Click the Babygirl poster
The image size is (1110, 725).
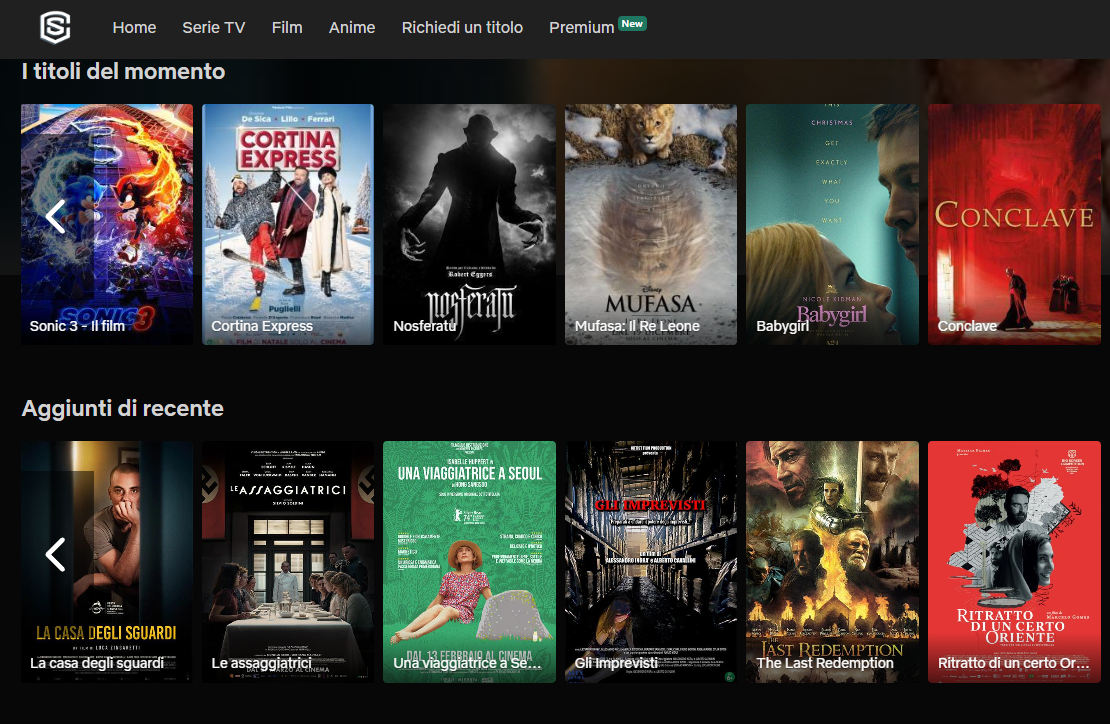(832, 224)
